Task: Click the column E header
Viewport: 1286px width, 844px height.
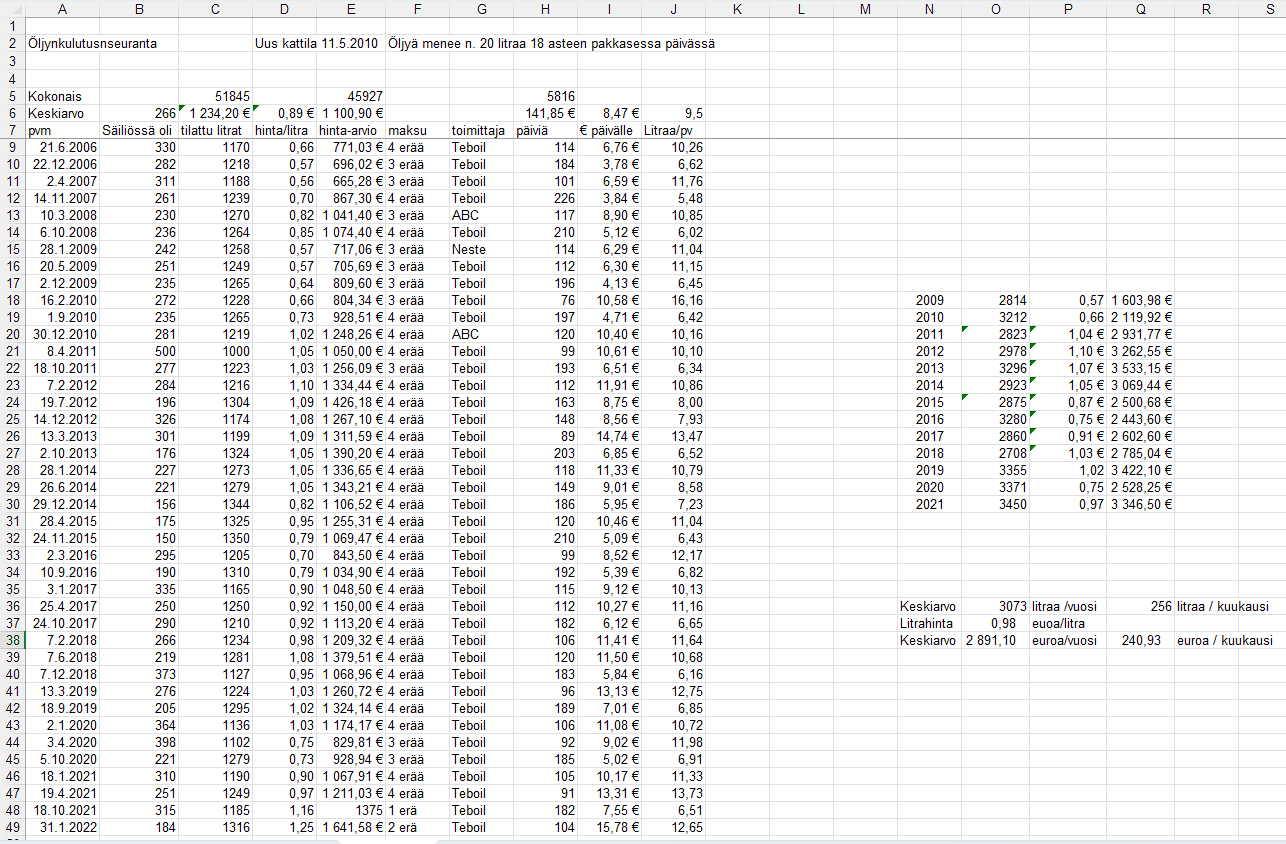Action: (351, 9)
